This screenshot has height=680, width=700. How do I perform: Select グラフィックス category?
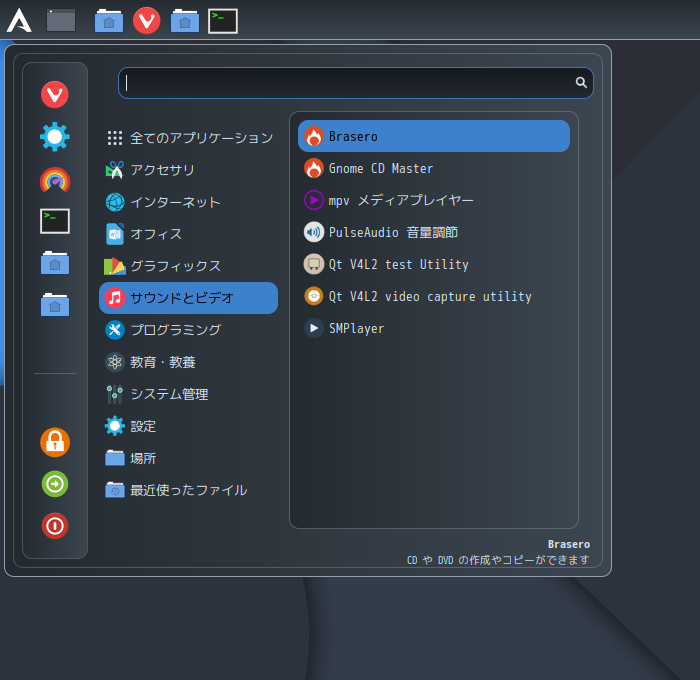click(188, 266)
